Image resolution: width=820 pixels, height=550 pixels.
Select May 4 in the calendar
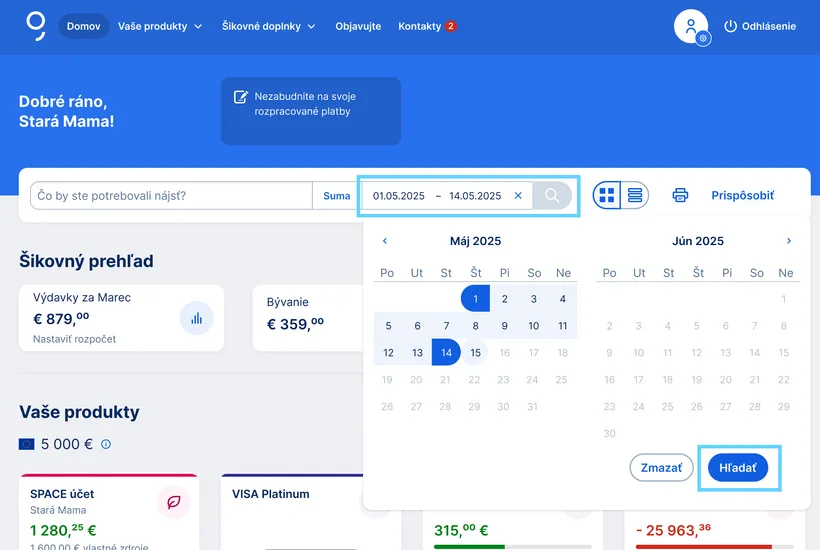pos(563,299)
